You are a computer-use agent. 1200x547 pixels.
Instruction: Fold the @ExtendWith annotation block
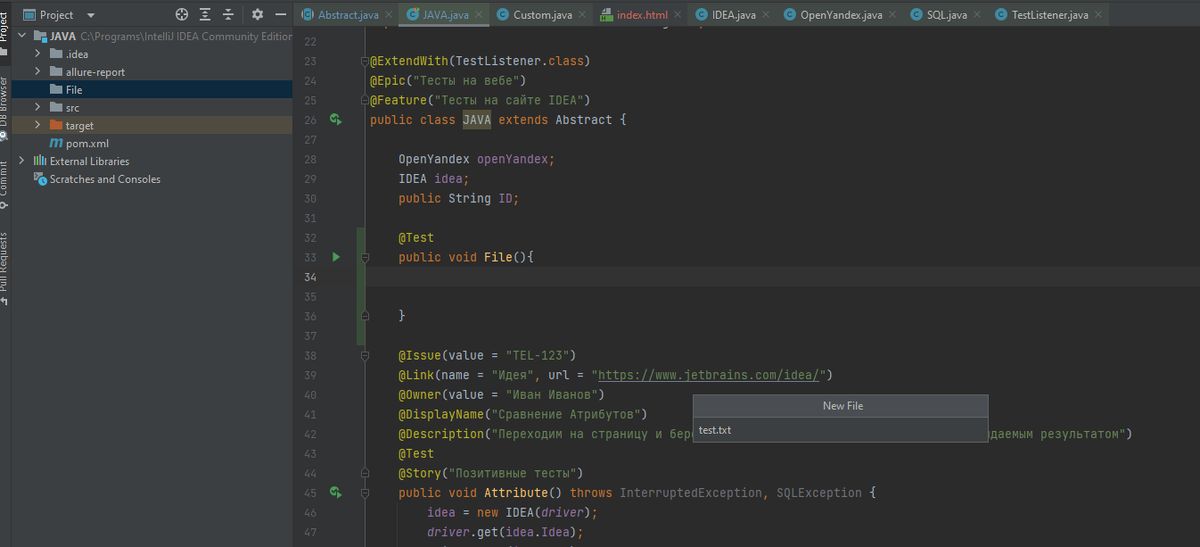[x=365, y=61]
